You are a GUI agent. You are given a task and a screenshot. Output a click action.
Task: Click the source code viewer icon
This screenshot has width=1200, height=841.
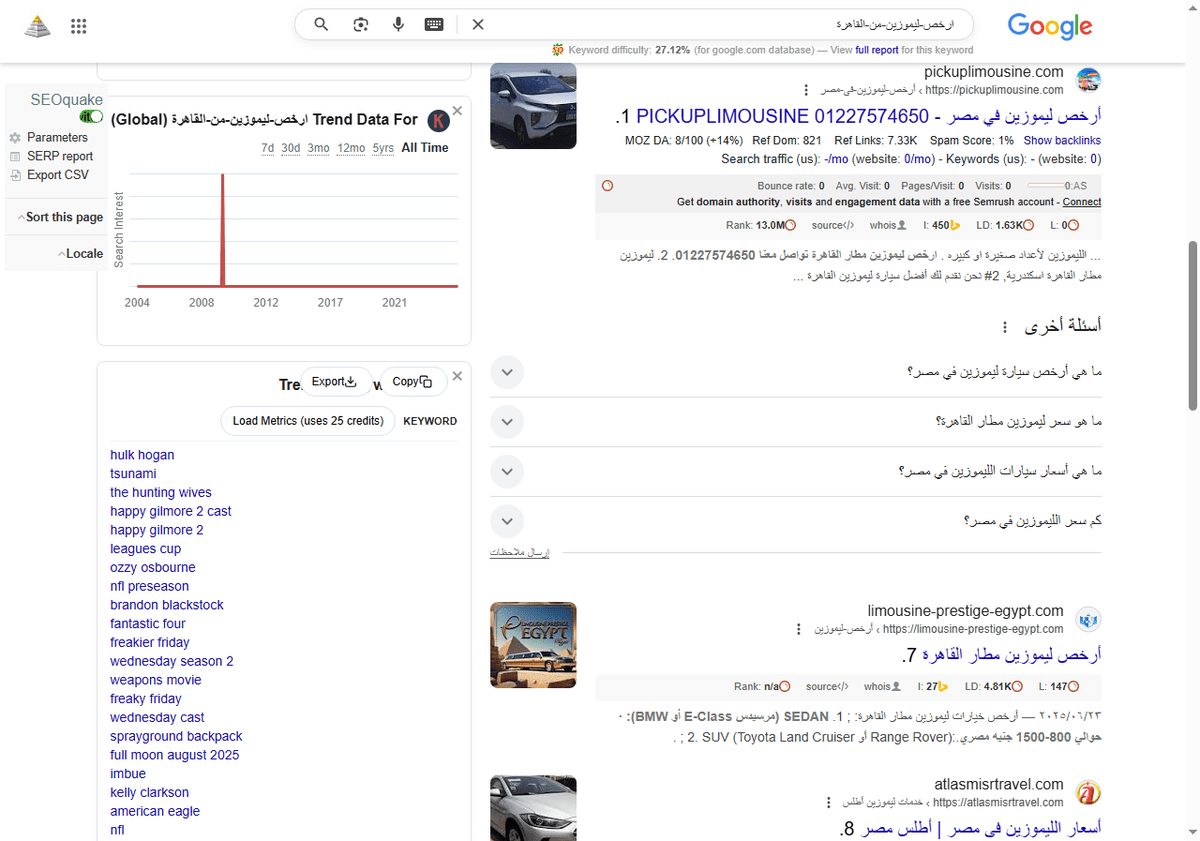click(831, 225)
